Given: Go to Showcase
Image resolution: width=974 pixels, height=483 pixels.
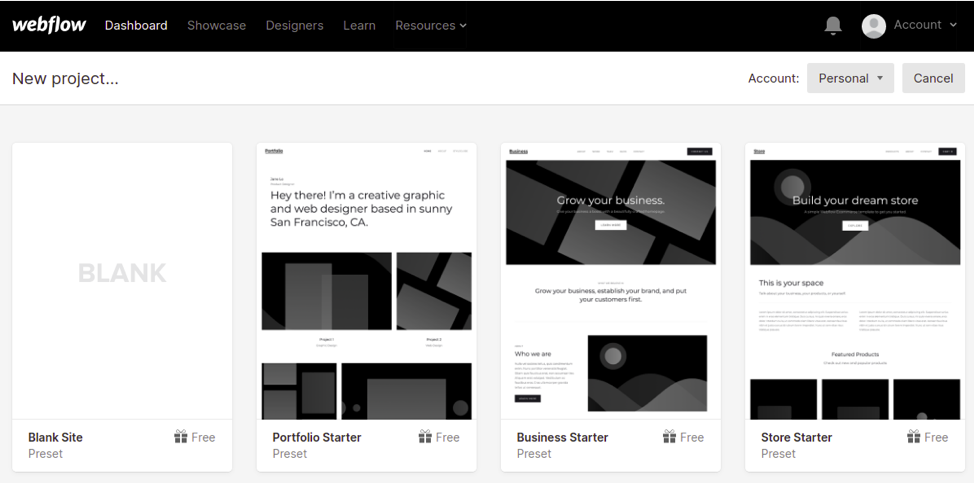Looking at the screenshot, I should (x=217, y=25).
